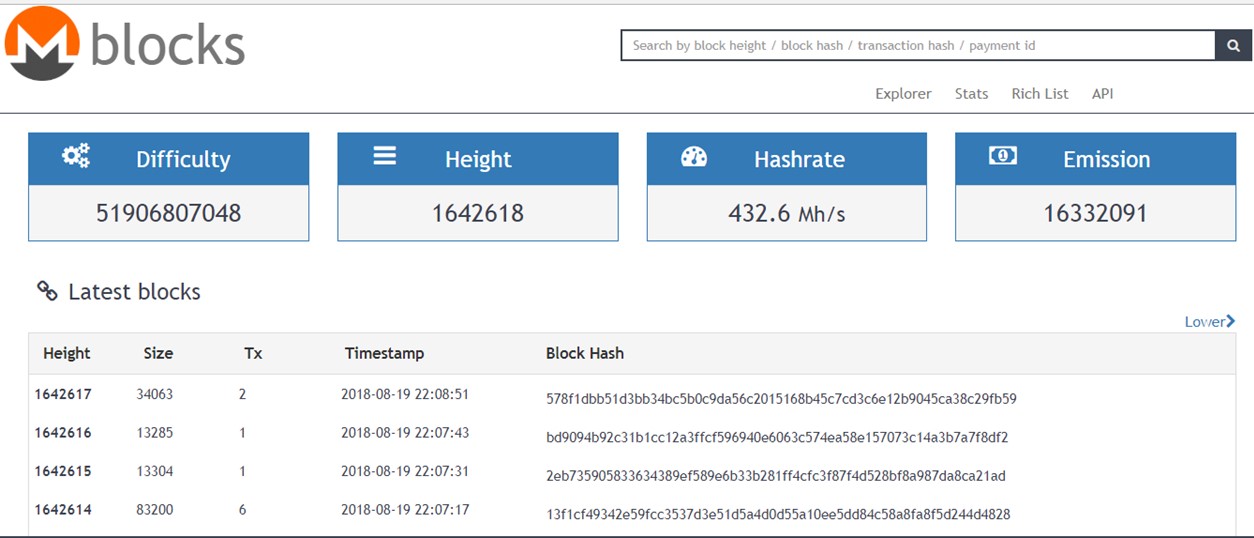Screen dimensions: 1254x538
Task: Click the chain link icon beside Latest blocks
Action: click(47, 291)
